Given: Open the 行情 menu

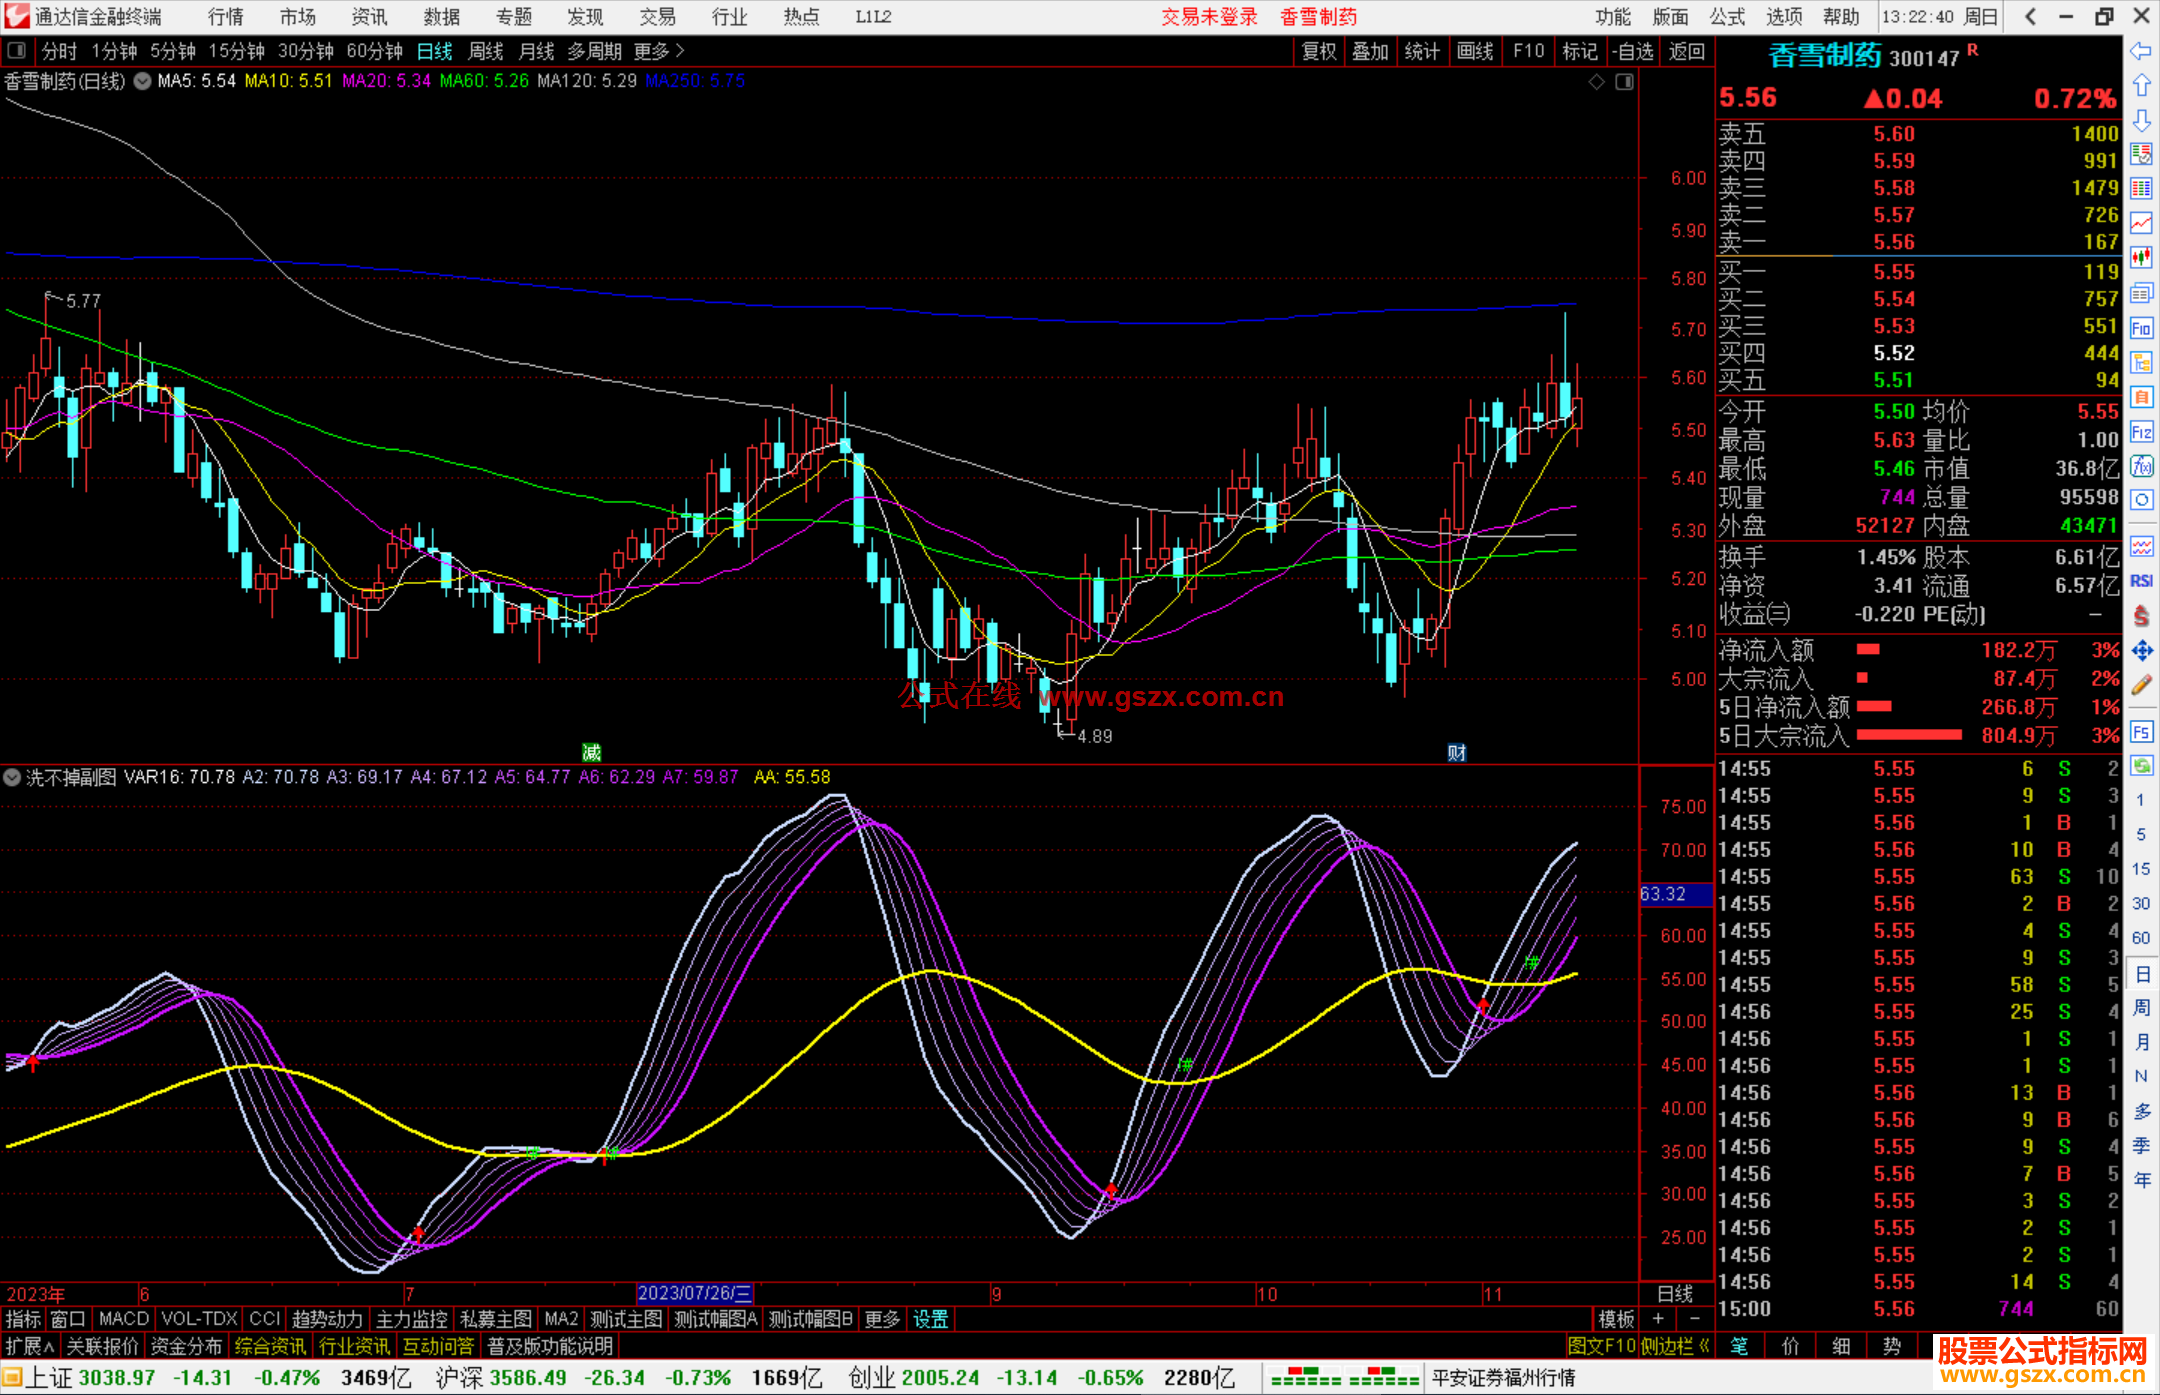Looking at the screenshot, I should [226, 16].
